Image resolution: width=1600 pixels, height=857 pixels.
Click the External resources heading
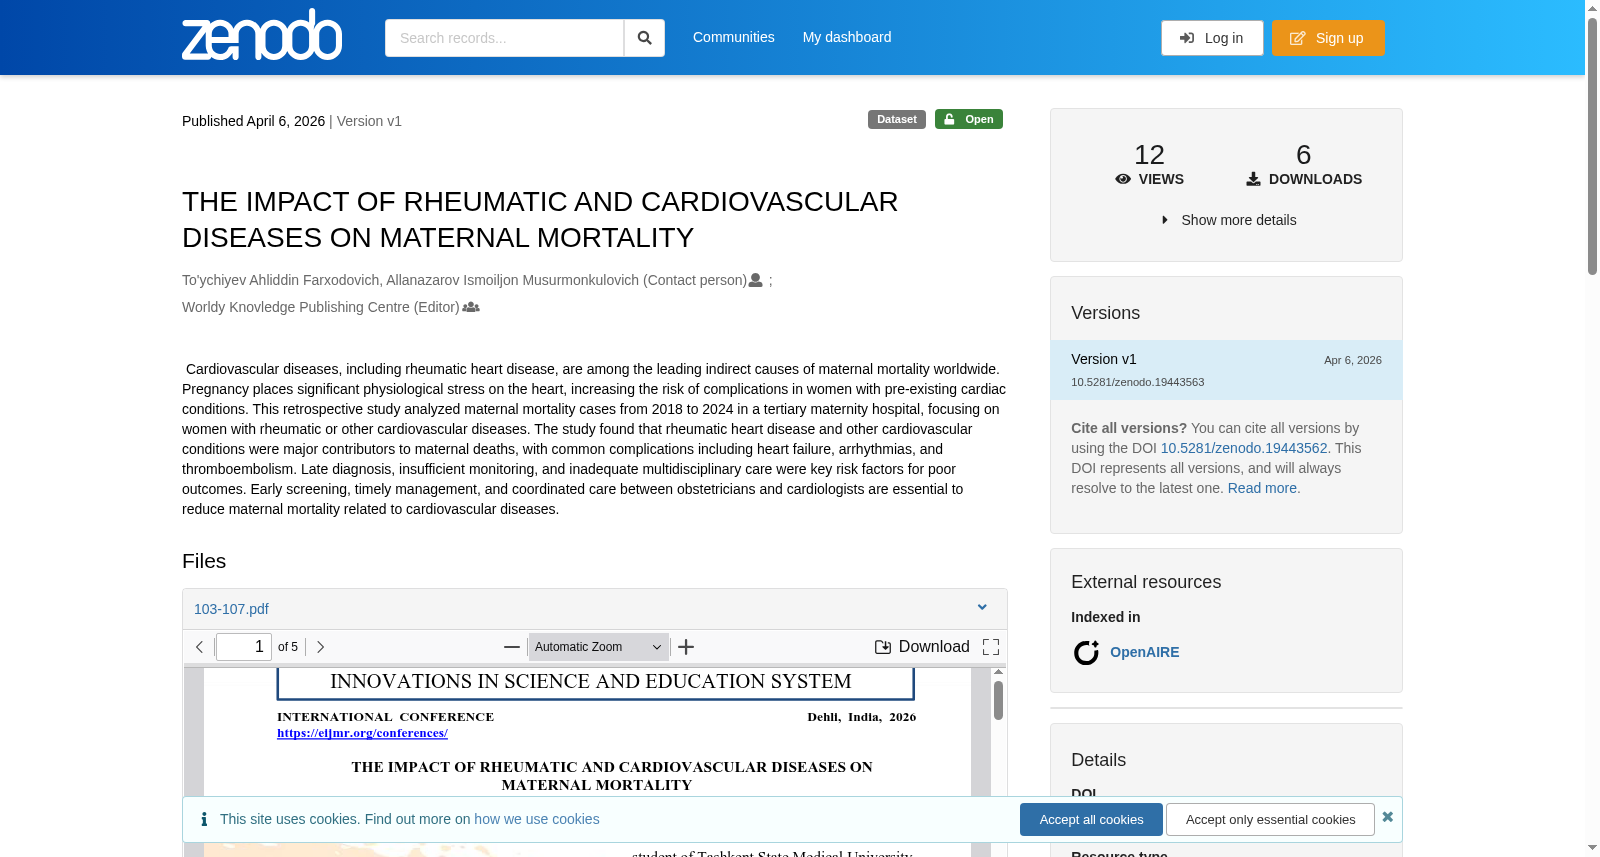[x=1146, y=582]
